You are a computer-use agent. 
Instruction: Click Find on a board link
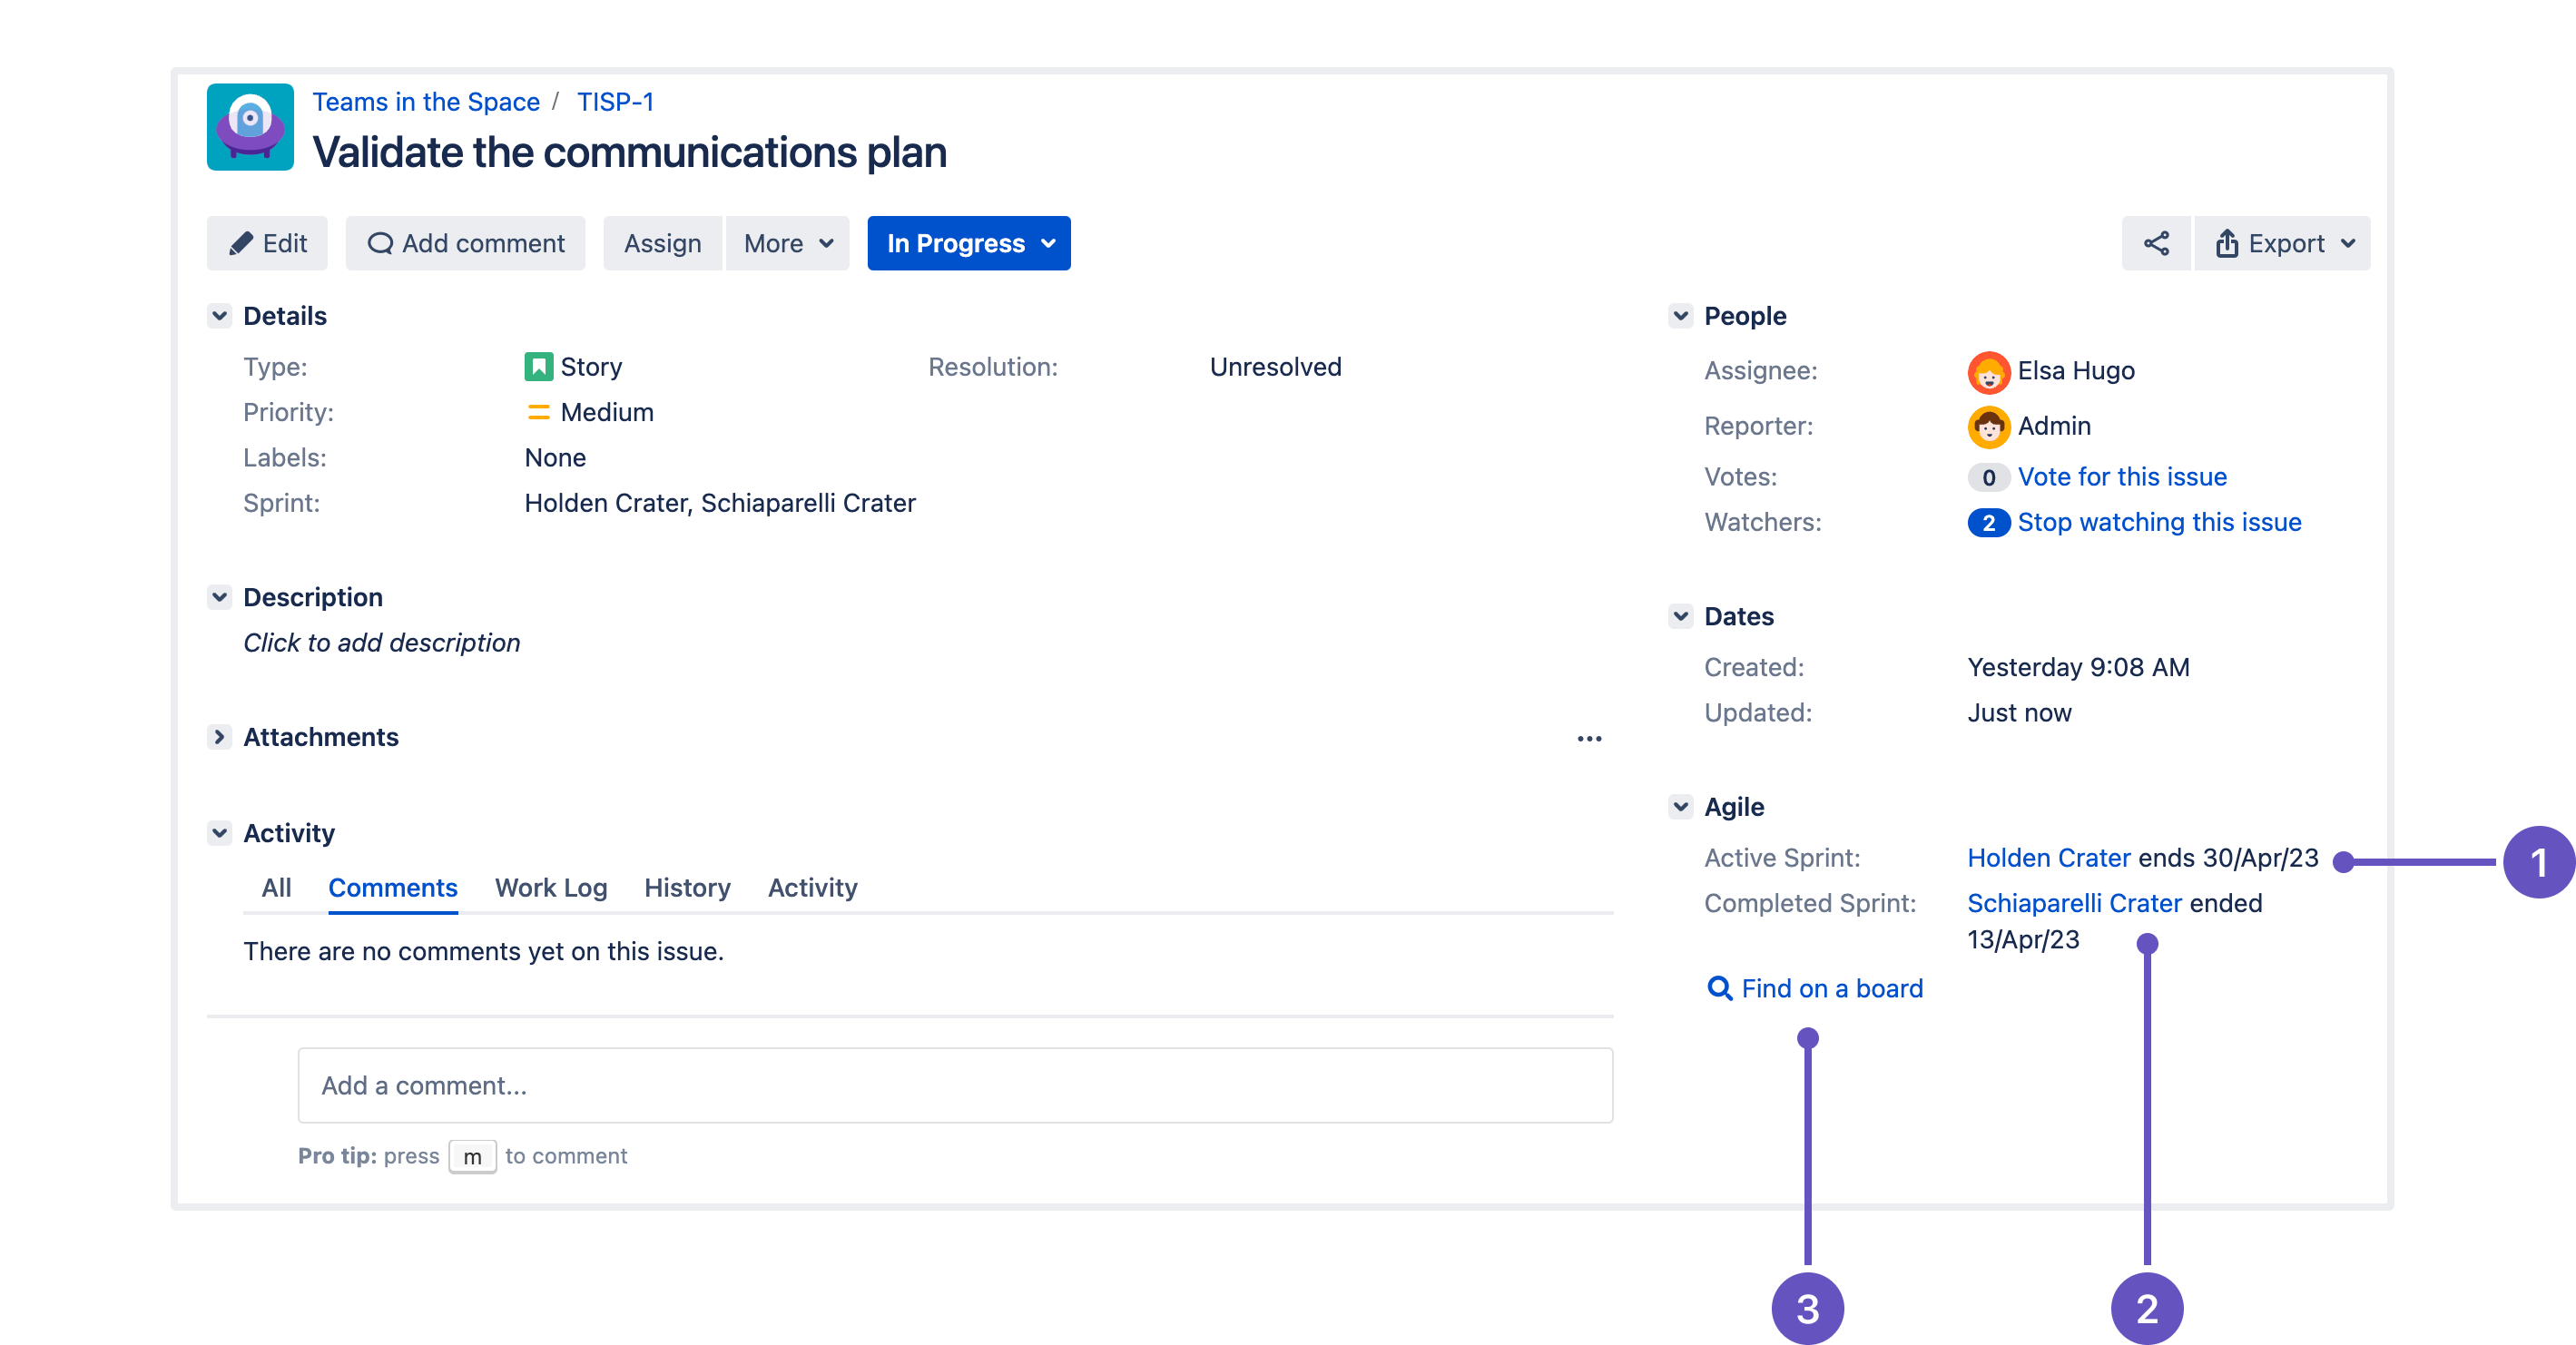click(x=1830, y=988)
